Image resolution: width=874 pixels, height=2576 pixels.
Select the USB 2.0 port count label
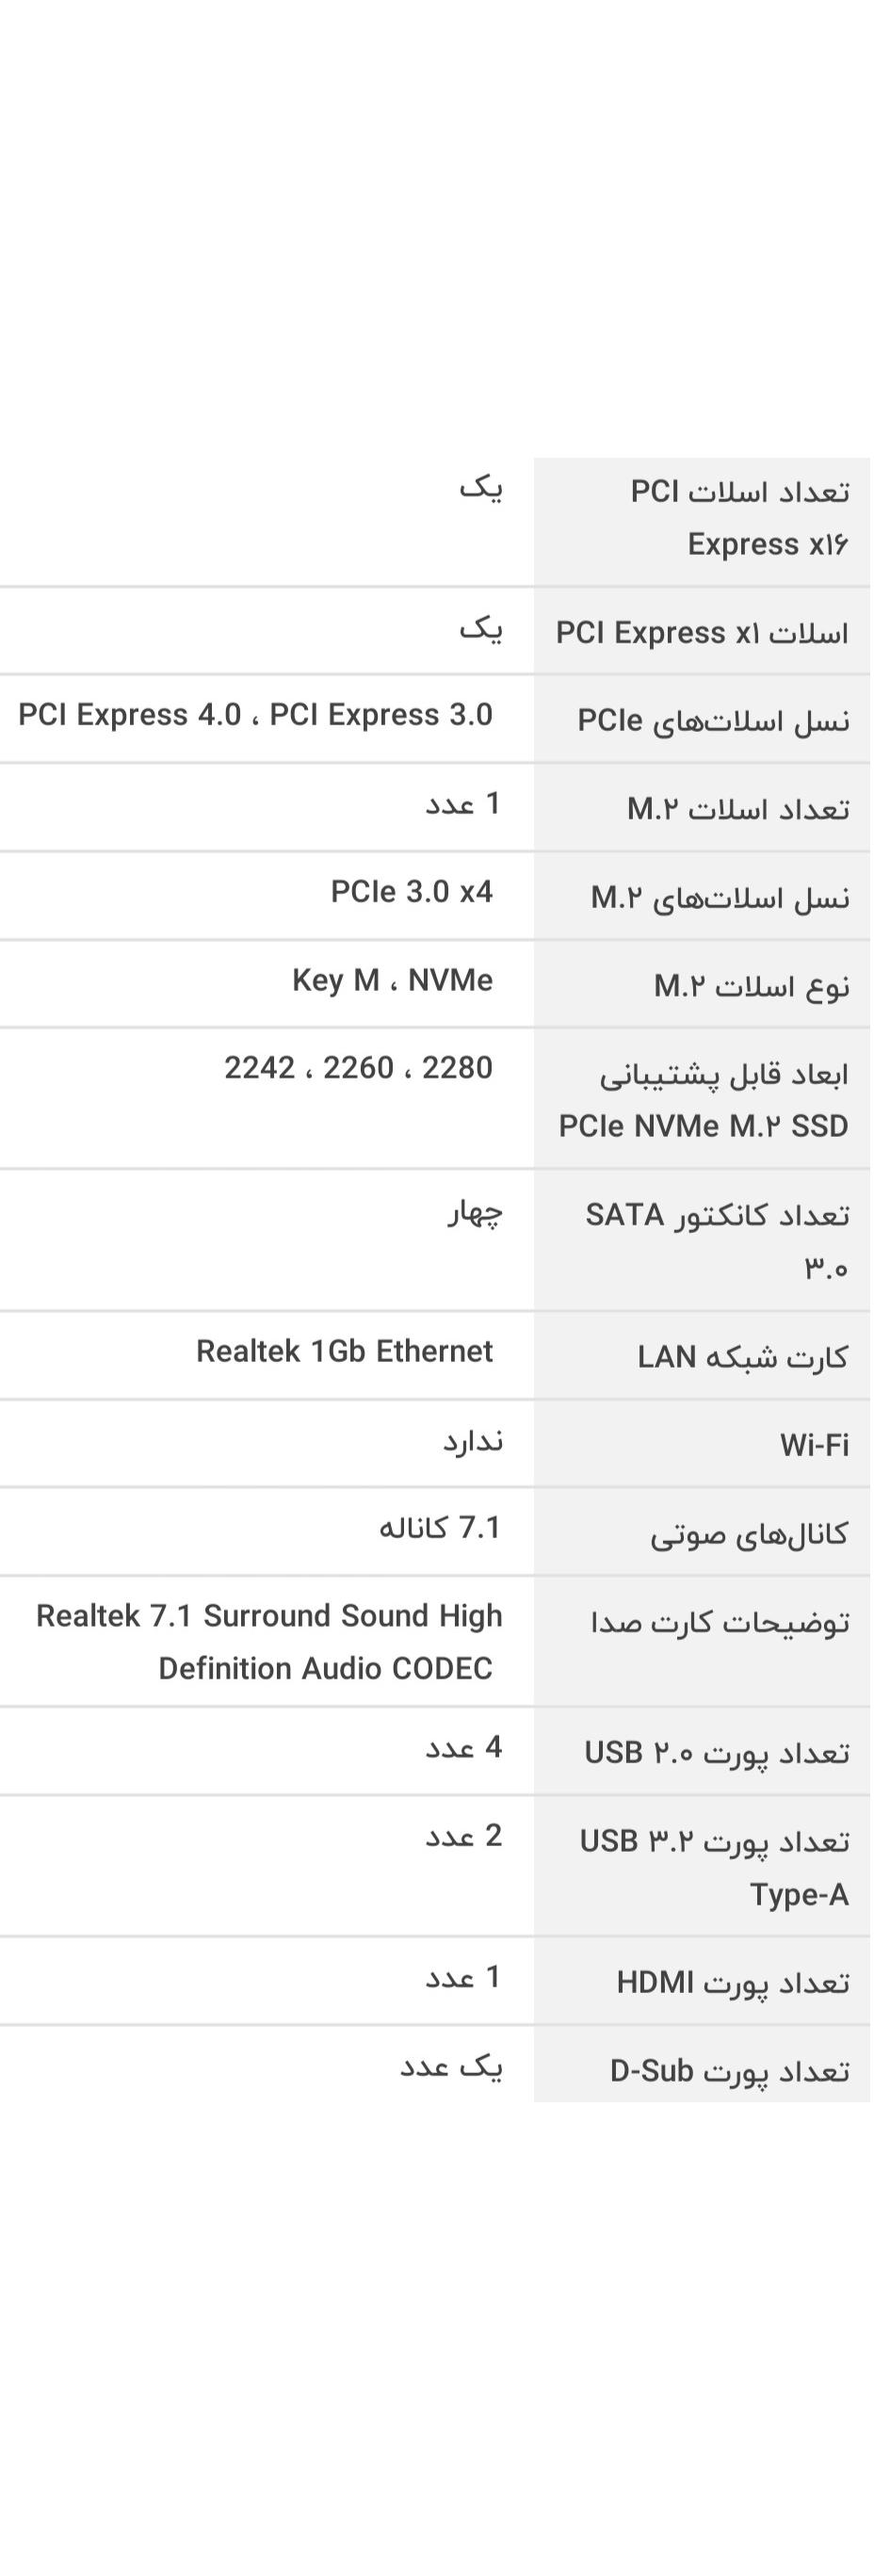point(717,1752)
